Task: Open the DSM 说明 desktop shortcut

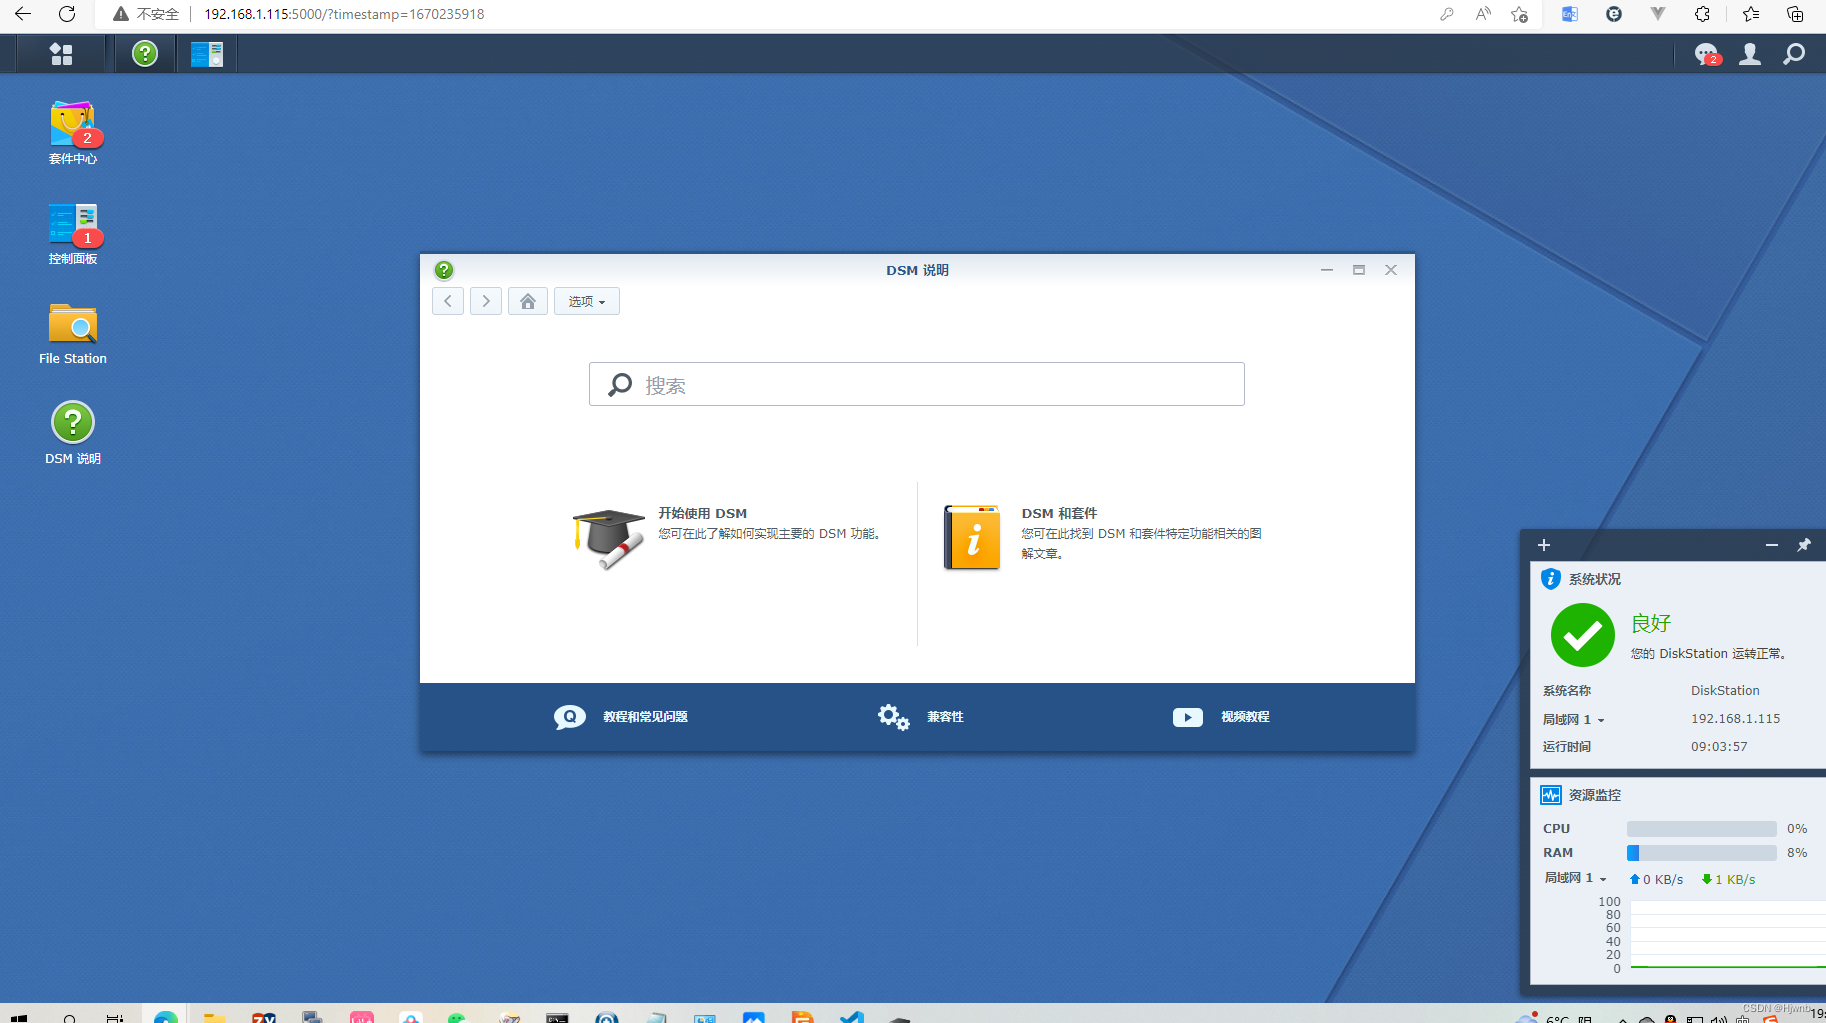Action: 73,433
